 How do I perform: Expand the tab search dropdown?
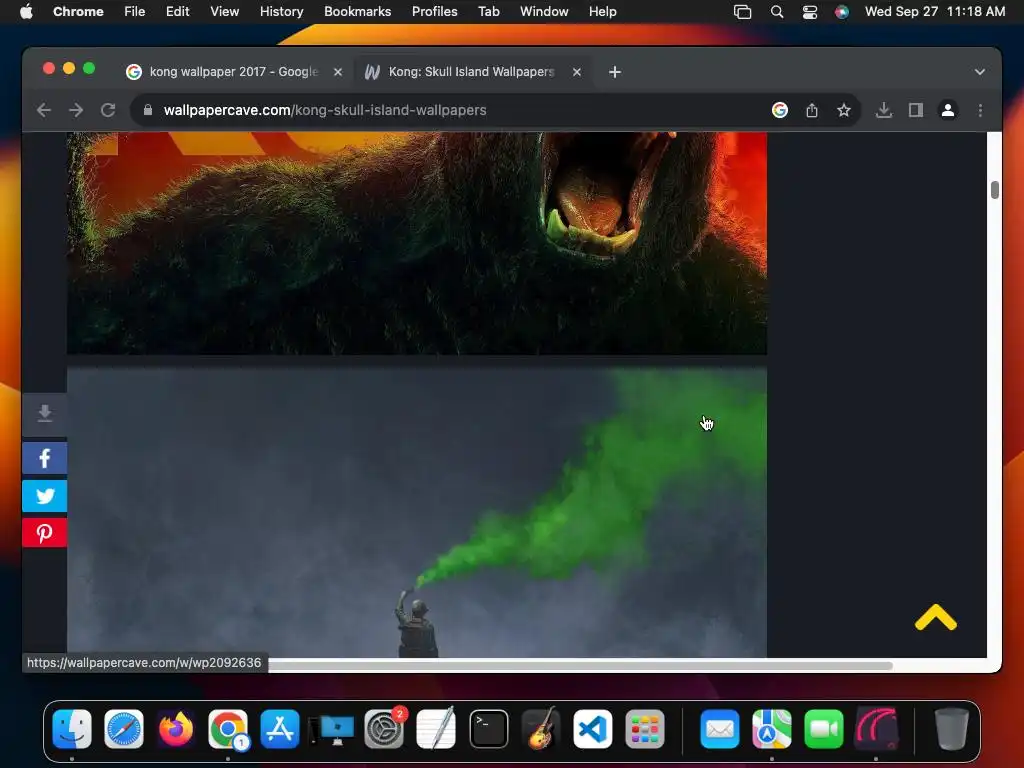tap(980, 72)
